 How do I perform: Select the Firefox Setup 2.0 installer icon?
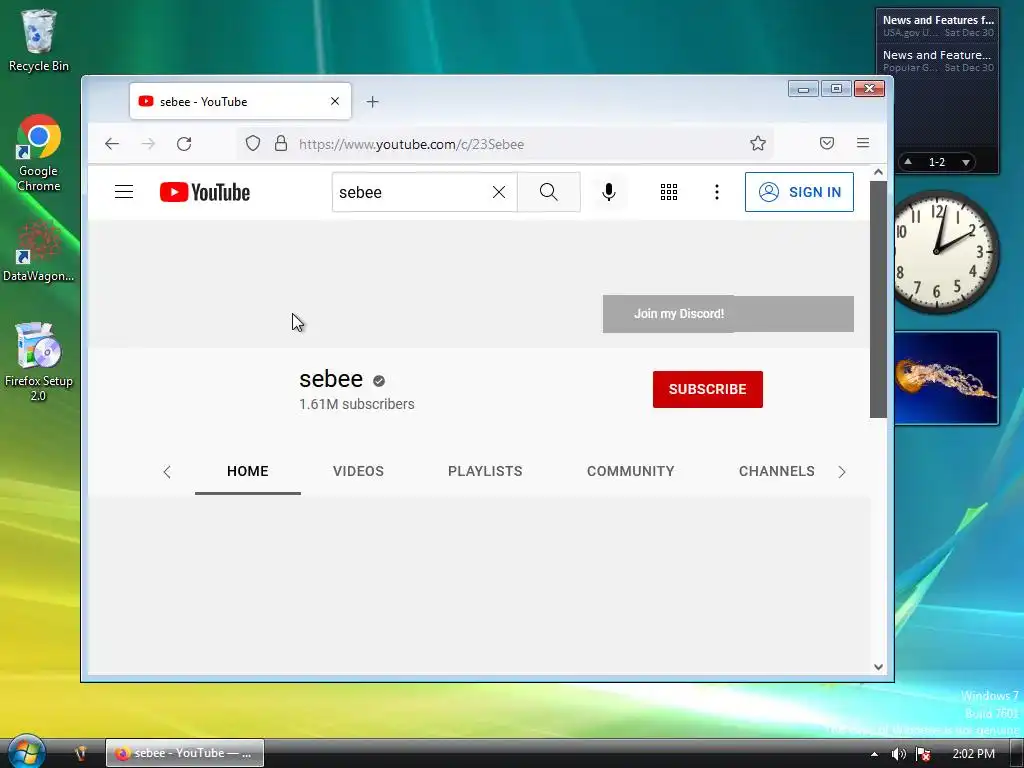coord(39,361)
